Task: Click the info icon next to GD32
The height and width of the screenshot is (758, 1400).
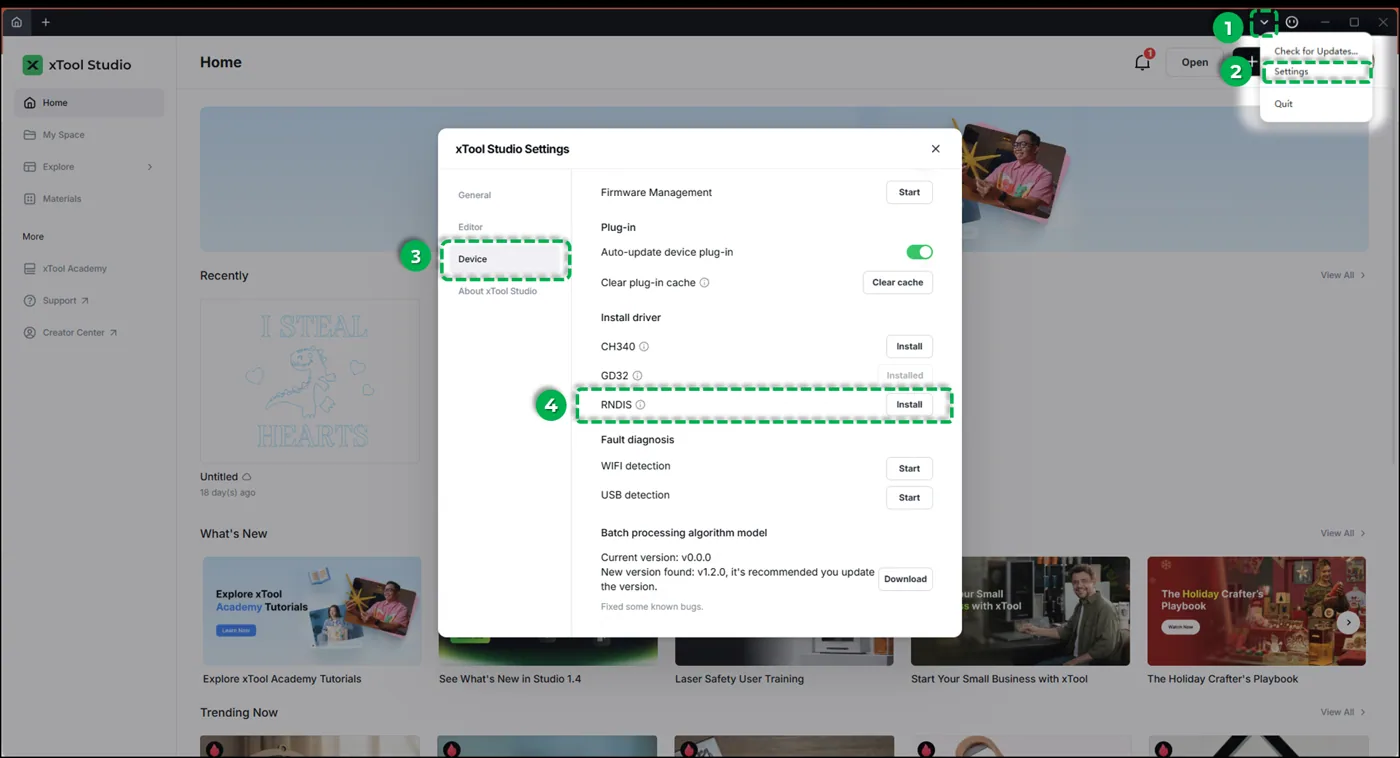Action: click(x=637, y=376)
